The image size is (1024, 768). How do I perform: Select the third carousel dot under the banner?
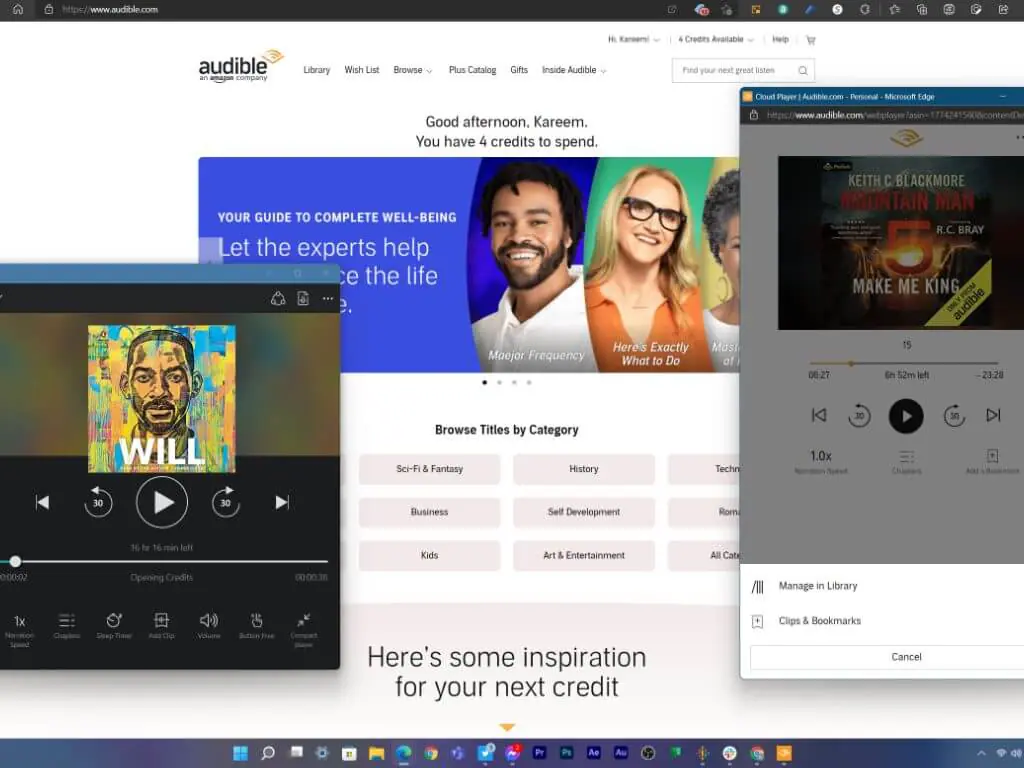click(x=515, y=383)
